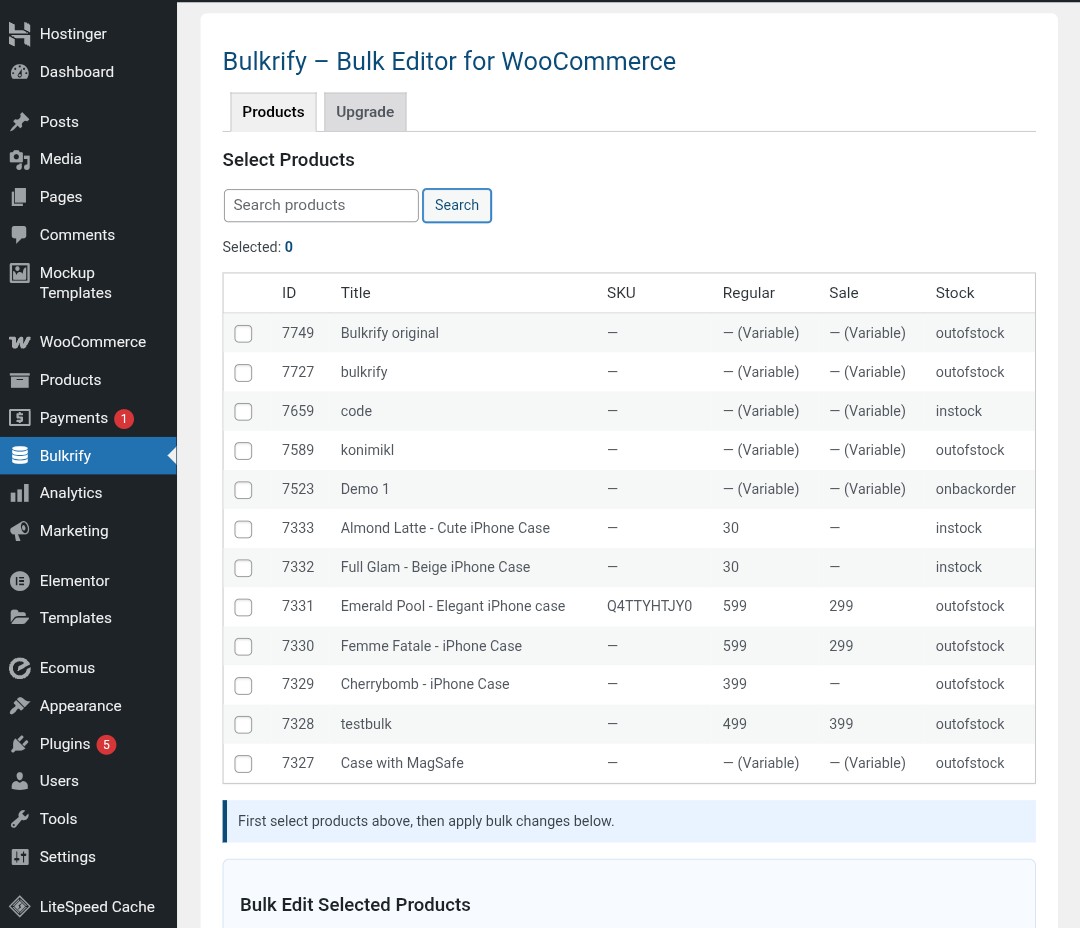Click the Hostinger logo icon in sidebar
Screen dimensions: 1080x928
pyautogui.click(x=19, y=34)
